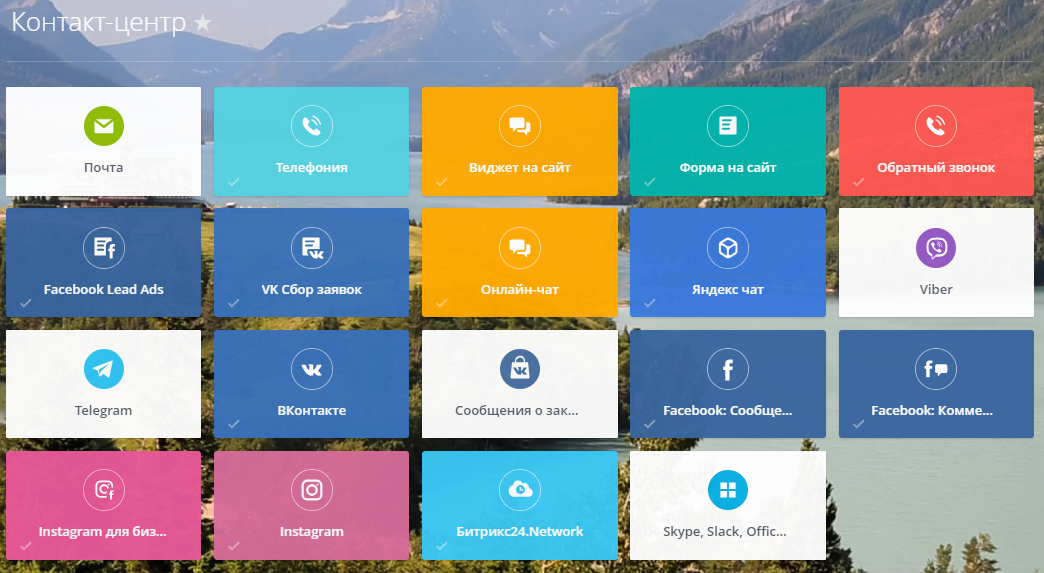Click the Skype, Slack, Office grid icon
This screenshot has height=573, width=1044.
point(728,490)
